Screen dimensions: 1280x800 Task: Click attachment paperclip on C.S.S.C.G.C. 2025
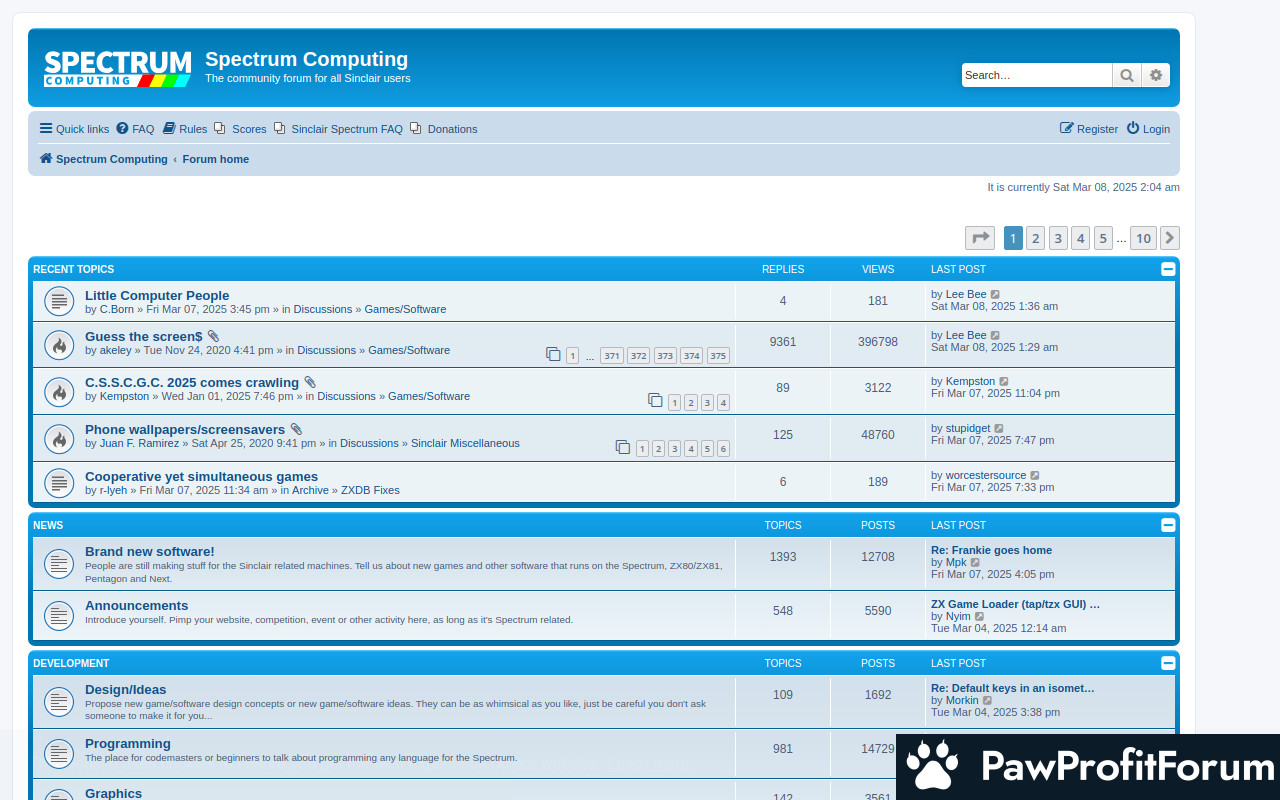point(310,383)
